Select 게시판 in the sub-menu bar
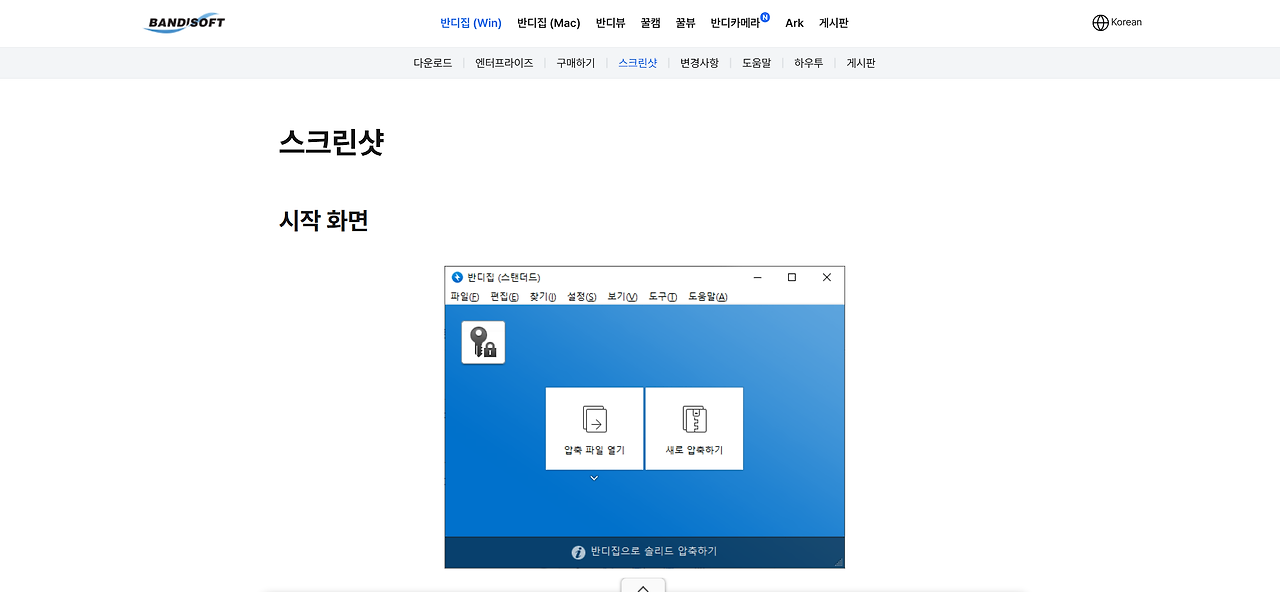Image resolution: width=1280 pixels, height=592 pixels. (x=861, y=63)
